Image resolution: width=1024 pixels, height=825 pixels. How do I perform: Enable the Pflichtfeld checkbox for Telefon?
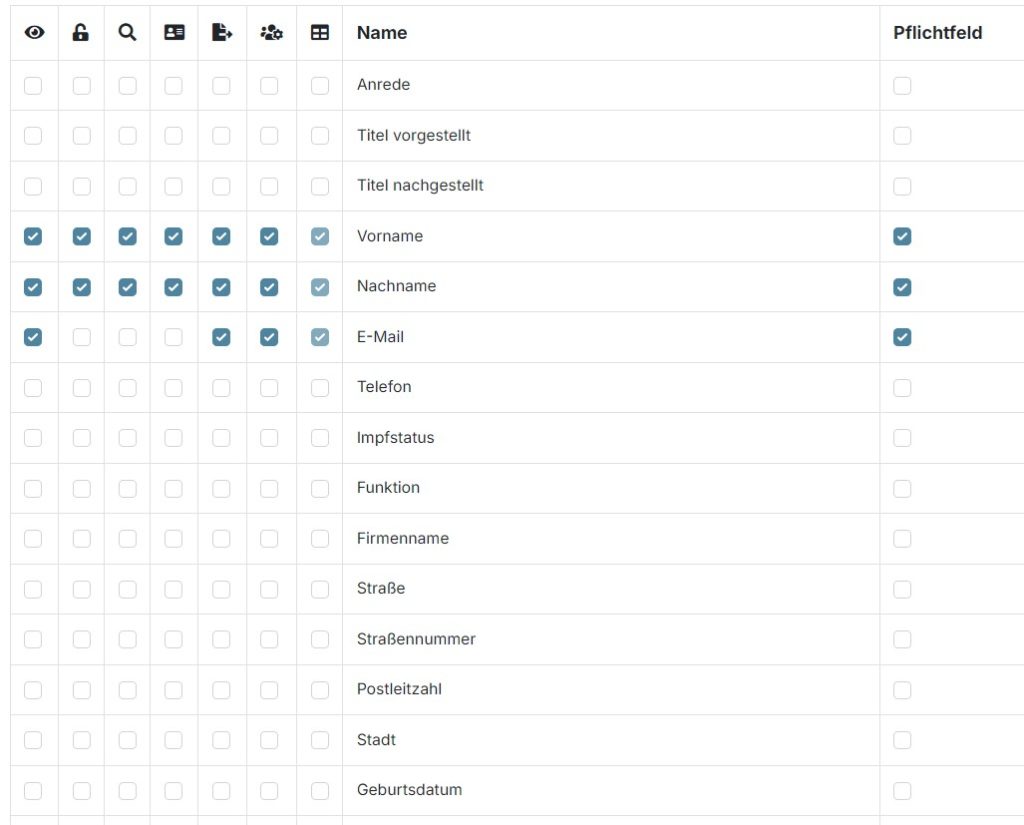click(902, 388)
